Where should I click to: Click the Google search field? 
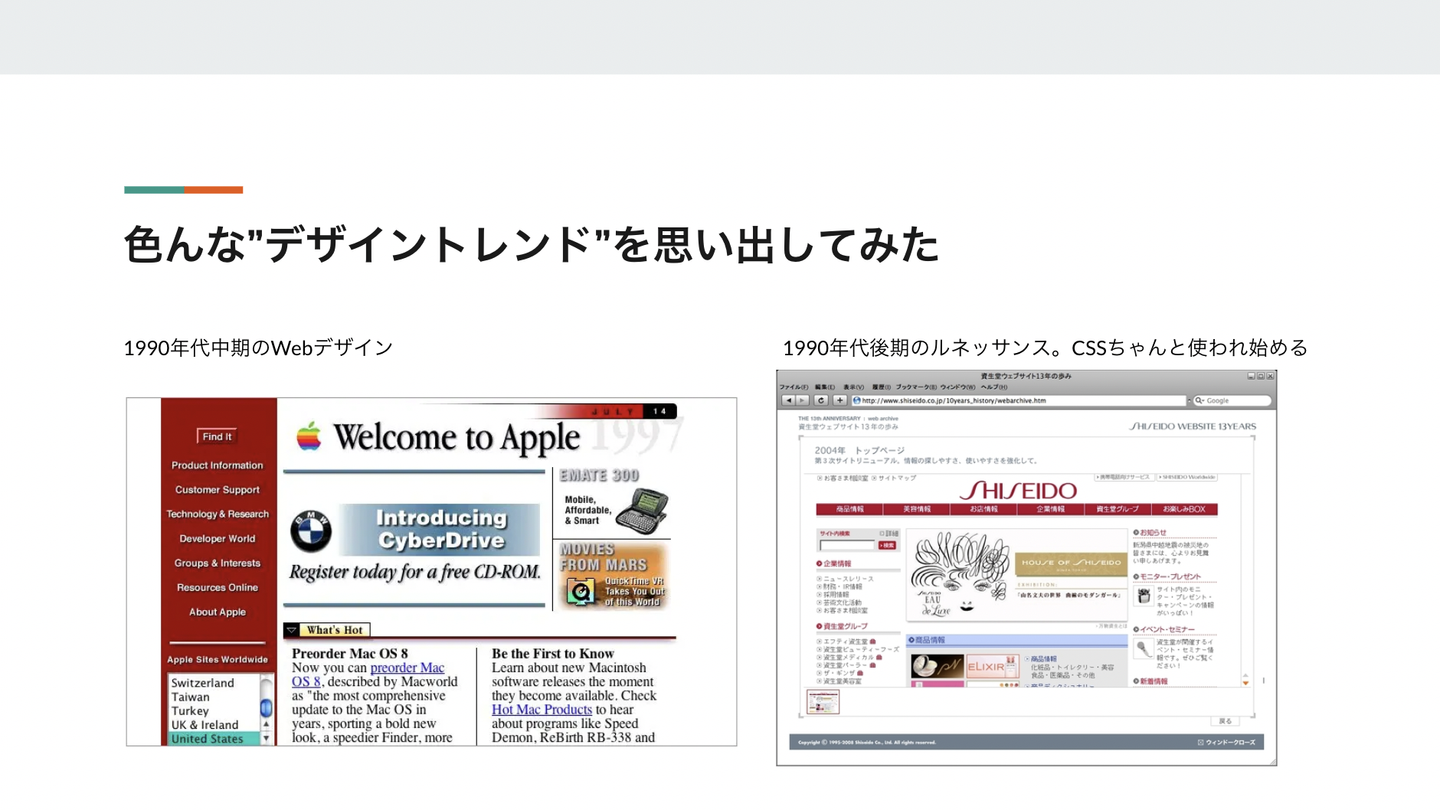[x=1232, y=400]
